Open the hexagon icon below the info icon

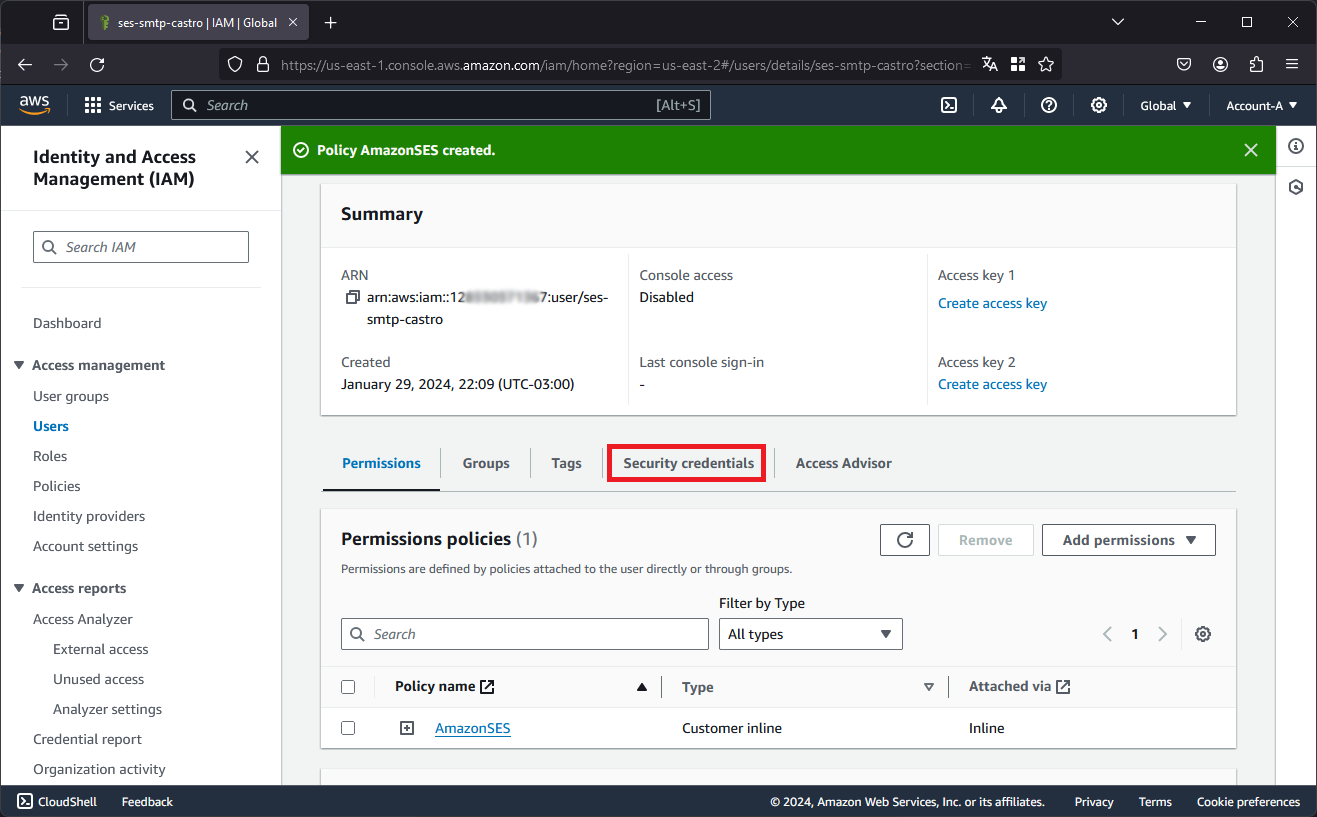(1296, 187)
